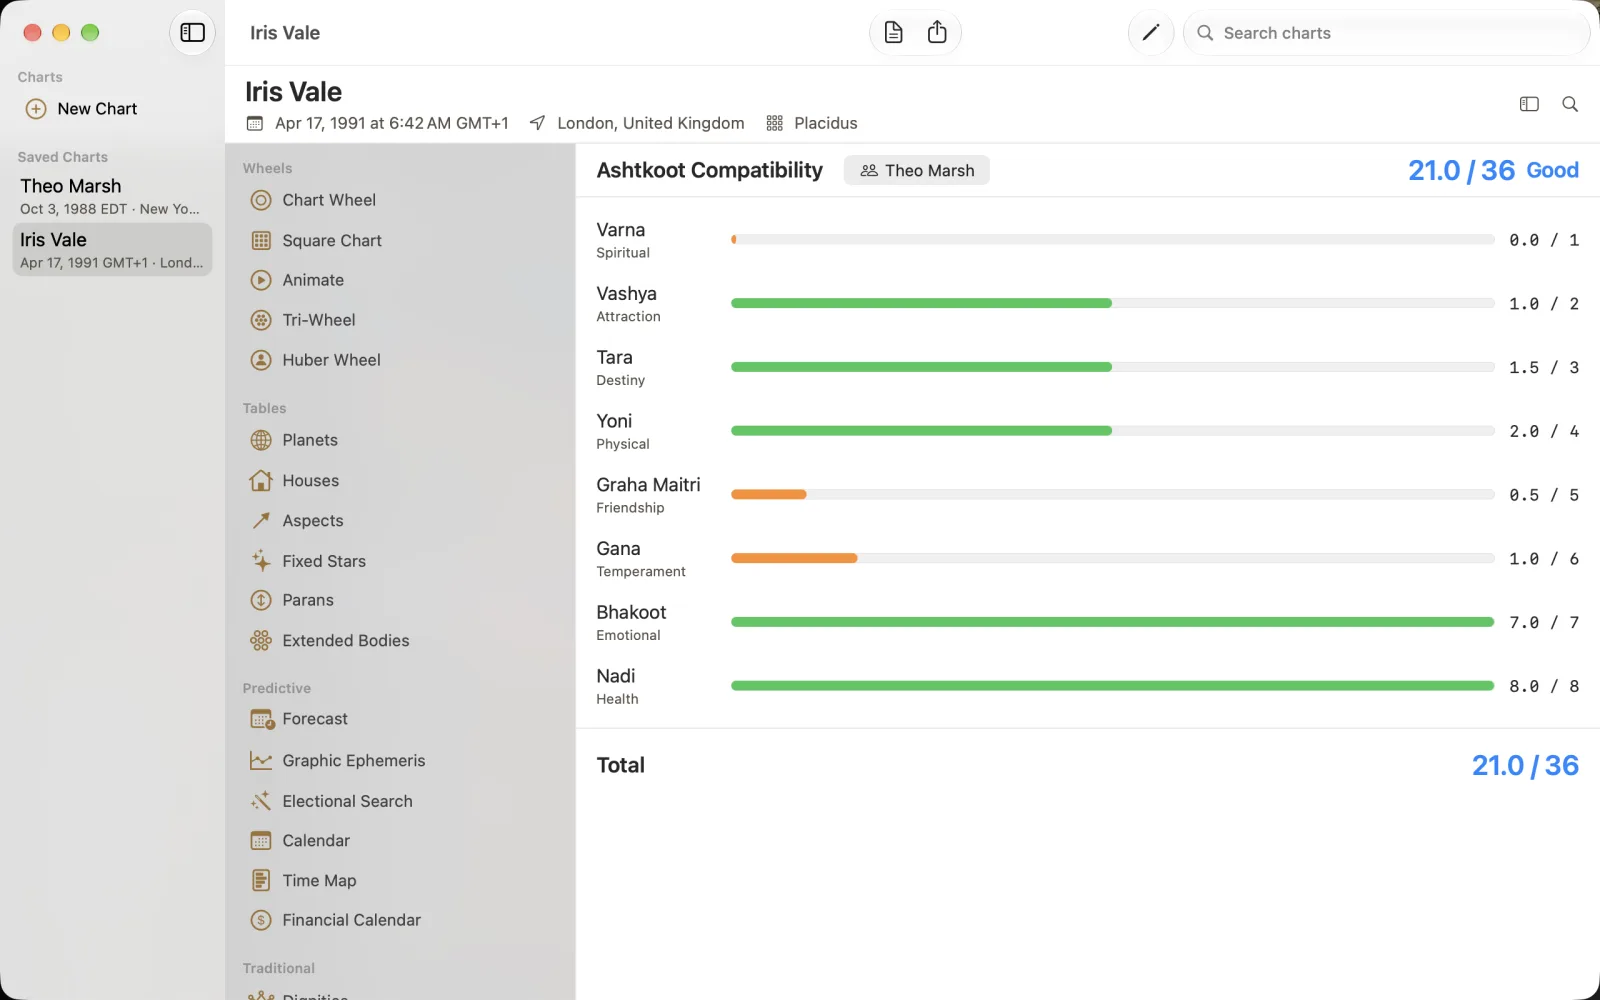This screenshot has width=1600, height=1000.
Task: Click the Electional Search wand icon
Action: pyautogui.click(x=261, y=801)
